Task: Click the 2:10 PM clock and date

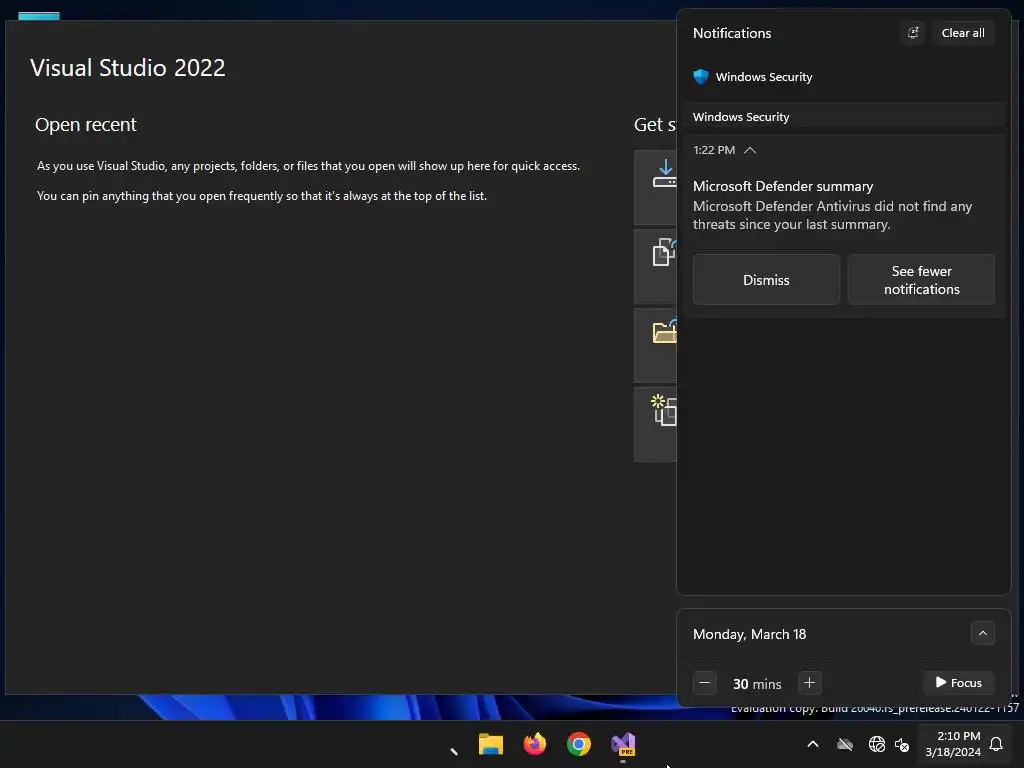Action: 953,744
